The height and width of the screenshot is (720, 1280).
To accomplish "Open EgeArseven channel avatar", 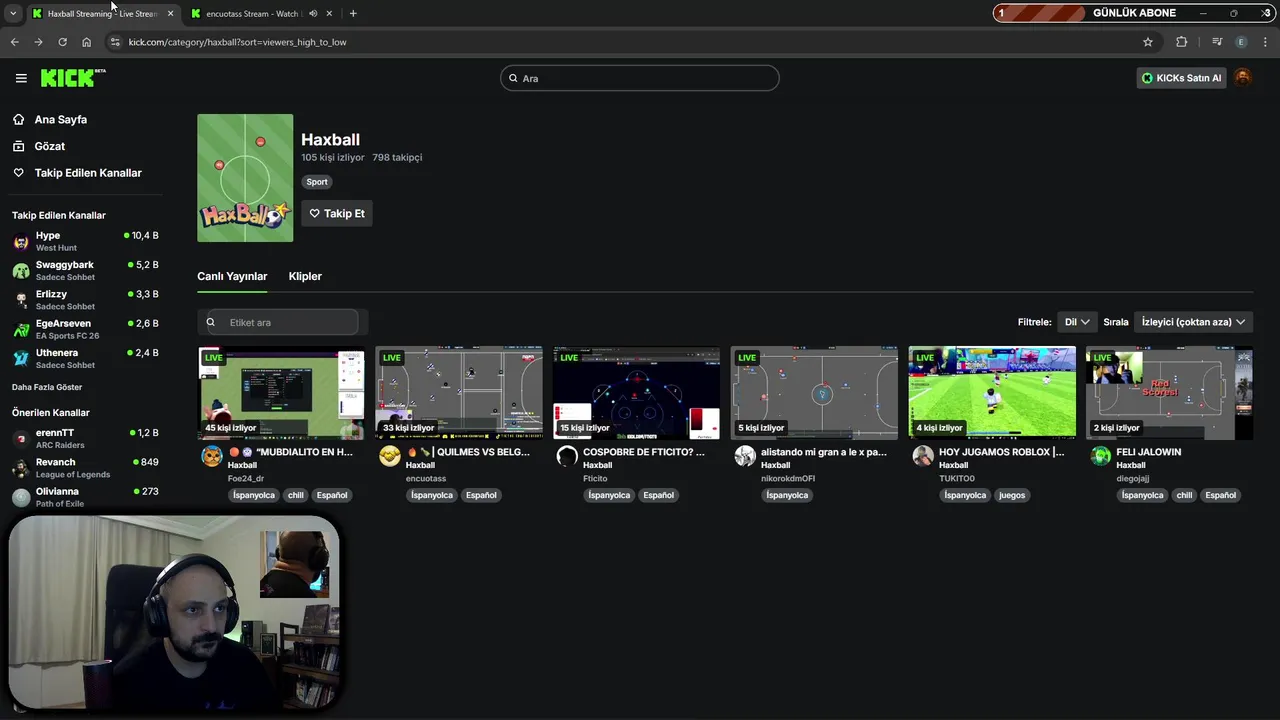I will tap(21, 329).
